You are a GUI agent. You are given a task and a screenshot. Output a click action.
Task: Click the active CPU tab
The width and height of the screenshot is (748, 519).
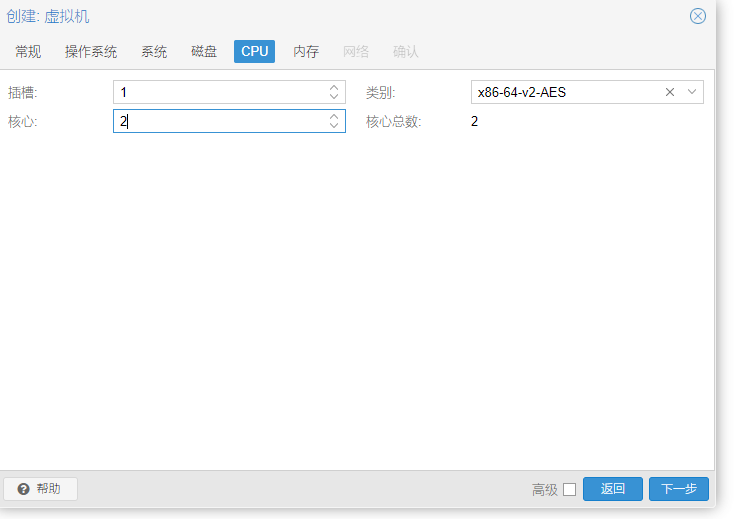tap(255, 51)
